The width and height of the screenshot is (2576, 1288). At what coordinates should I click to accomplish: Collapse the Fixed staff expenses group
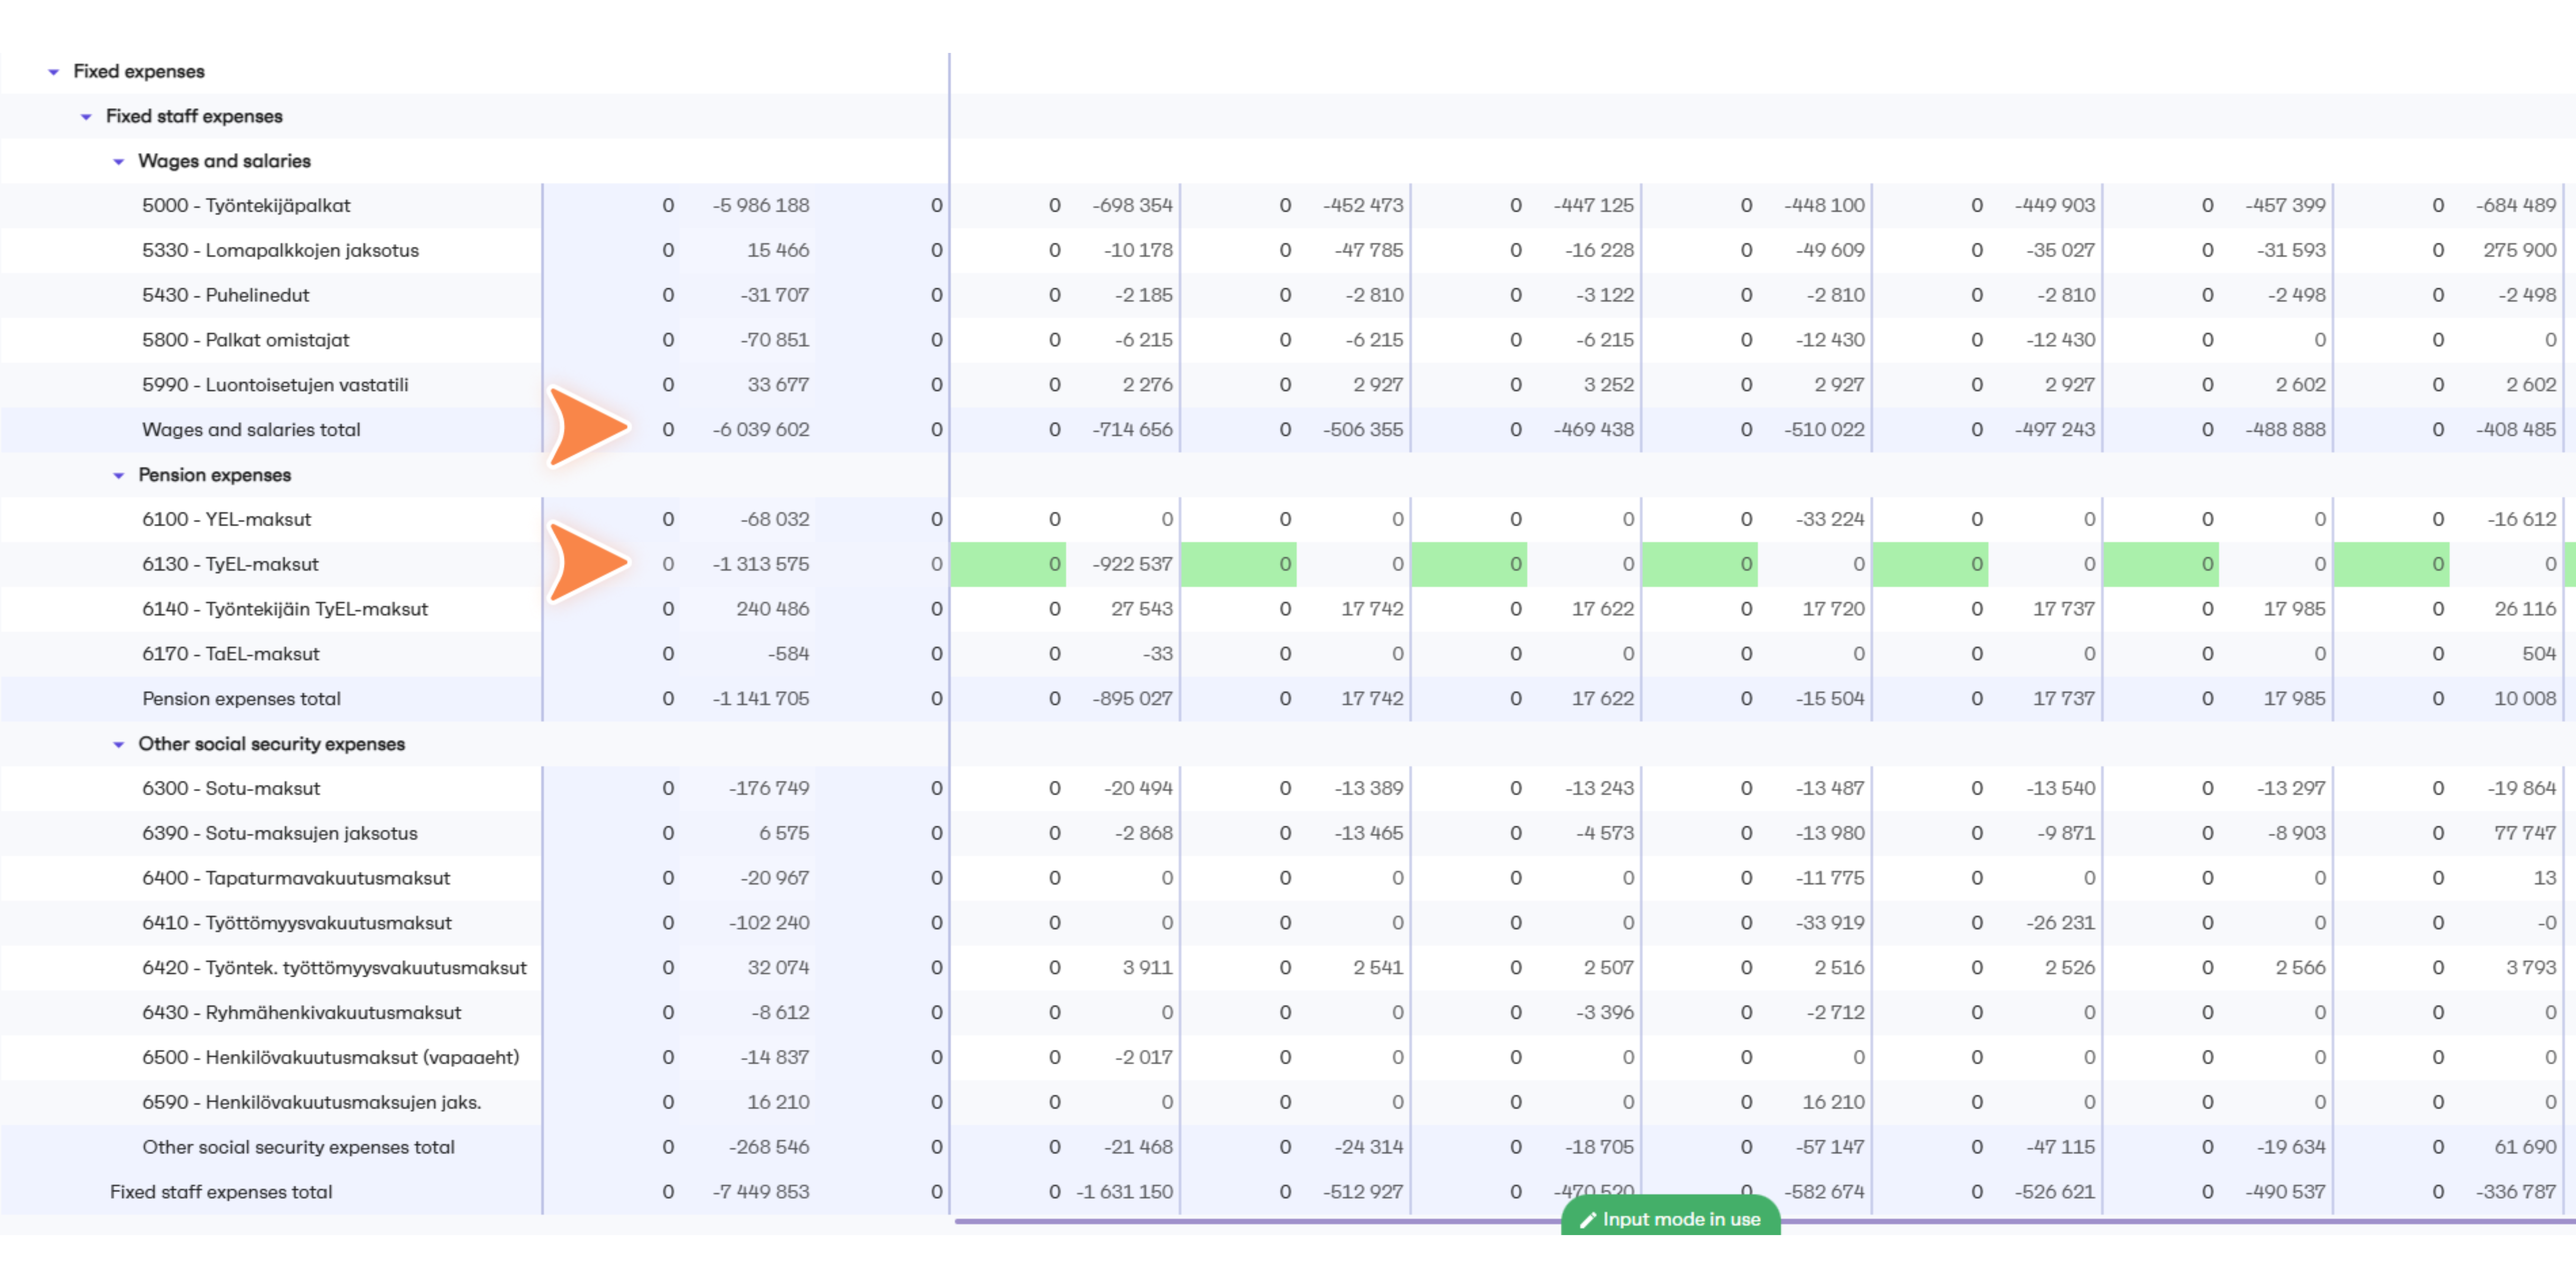point(87,117)
